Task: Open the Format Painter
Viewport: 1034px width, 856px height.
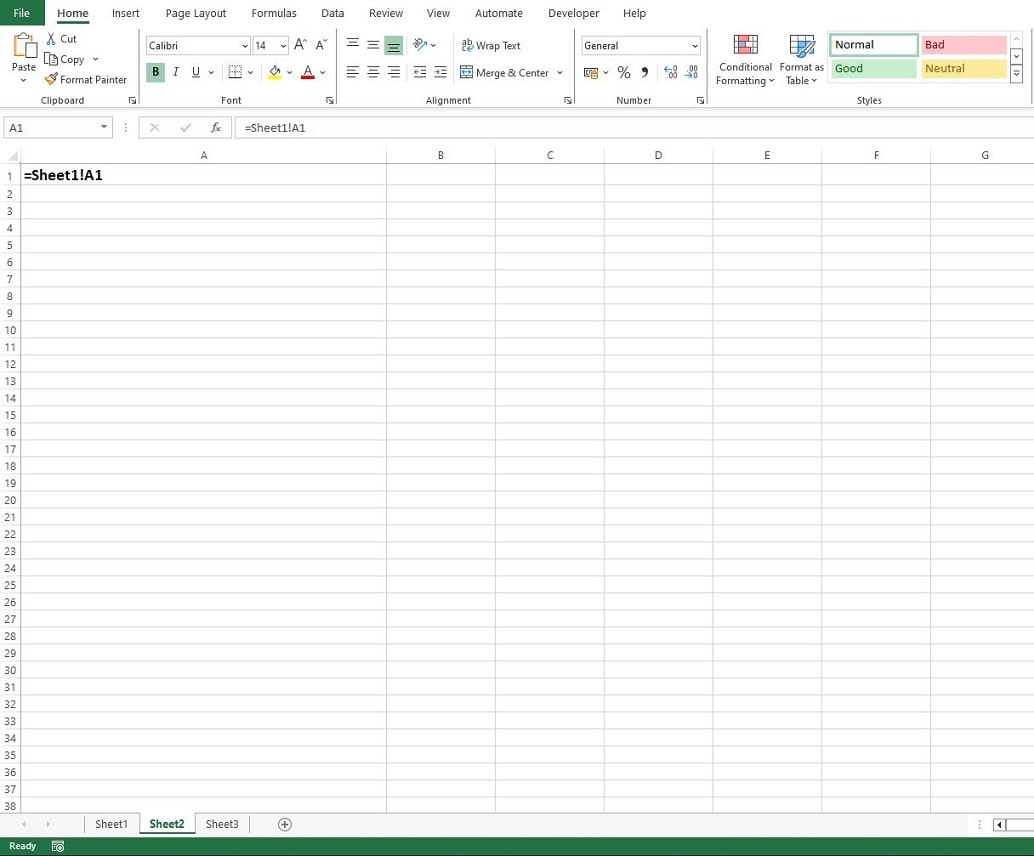Action: pyautogui.click(x=85, y=79)
